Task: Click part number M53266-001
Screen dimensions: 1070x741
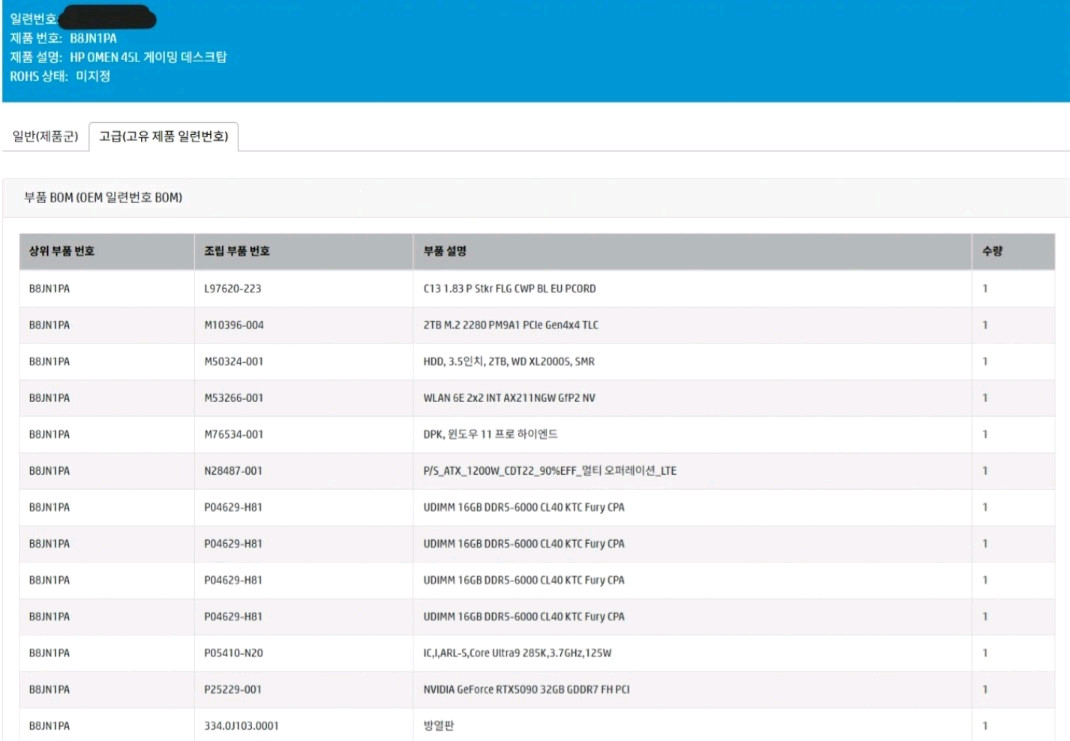Action: point(233,398)
